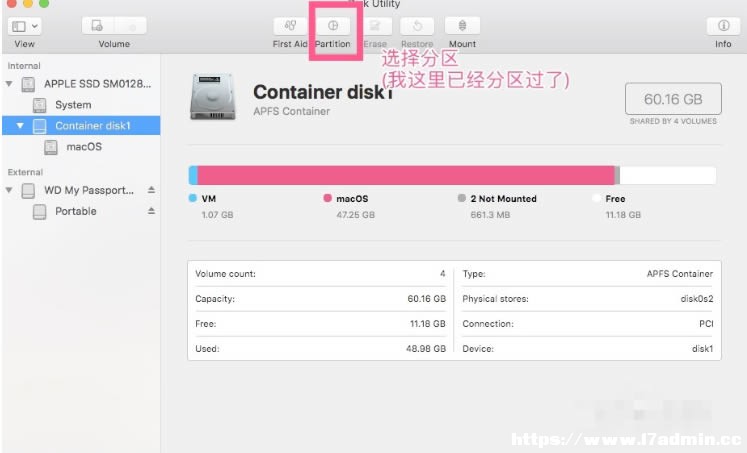
Task: Click the Used value 48.98 GB
Action: point(426,349)
